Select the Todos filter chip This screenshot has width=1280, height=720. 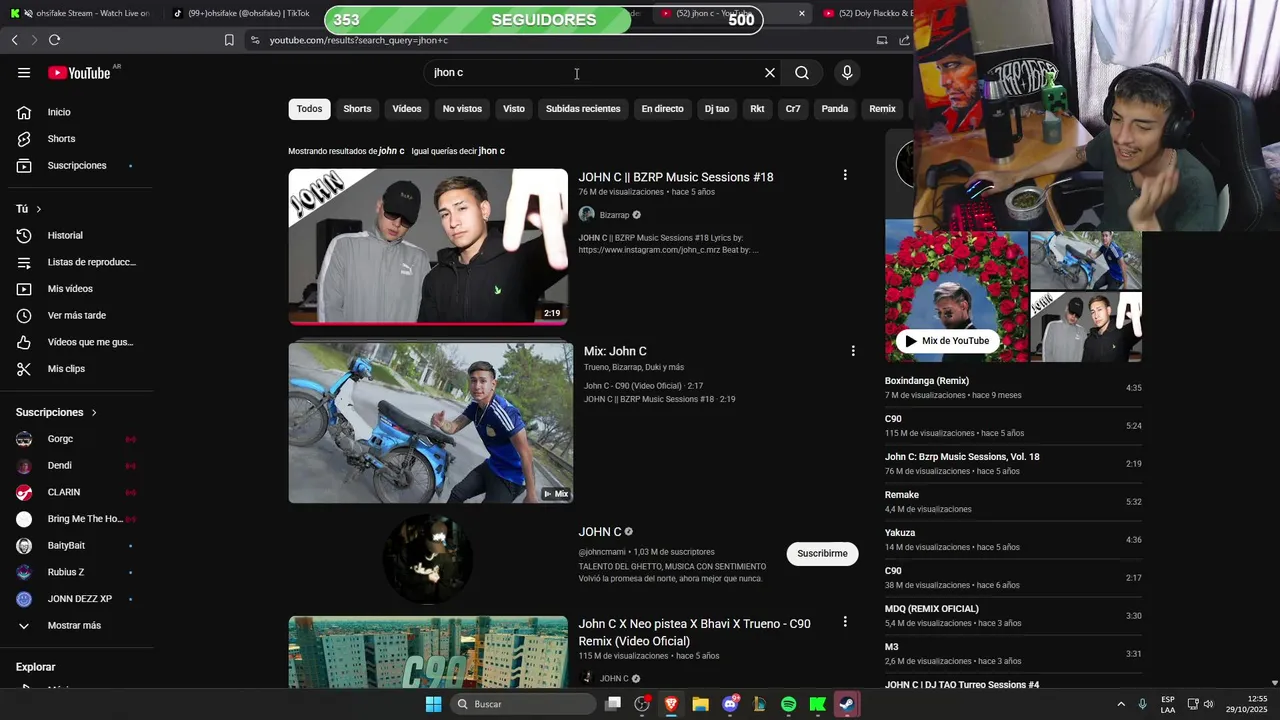tap(310, 109)
